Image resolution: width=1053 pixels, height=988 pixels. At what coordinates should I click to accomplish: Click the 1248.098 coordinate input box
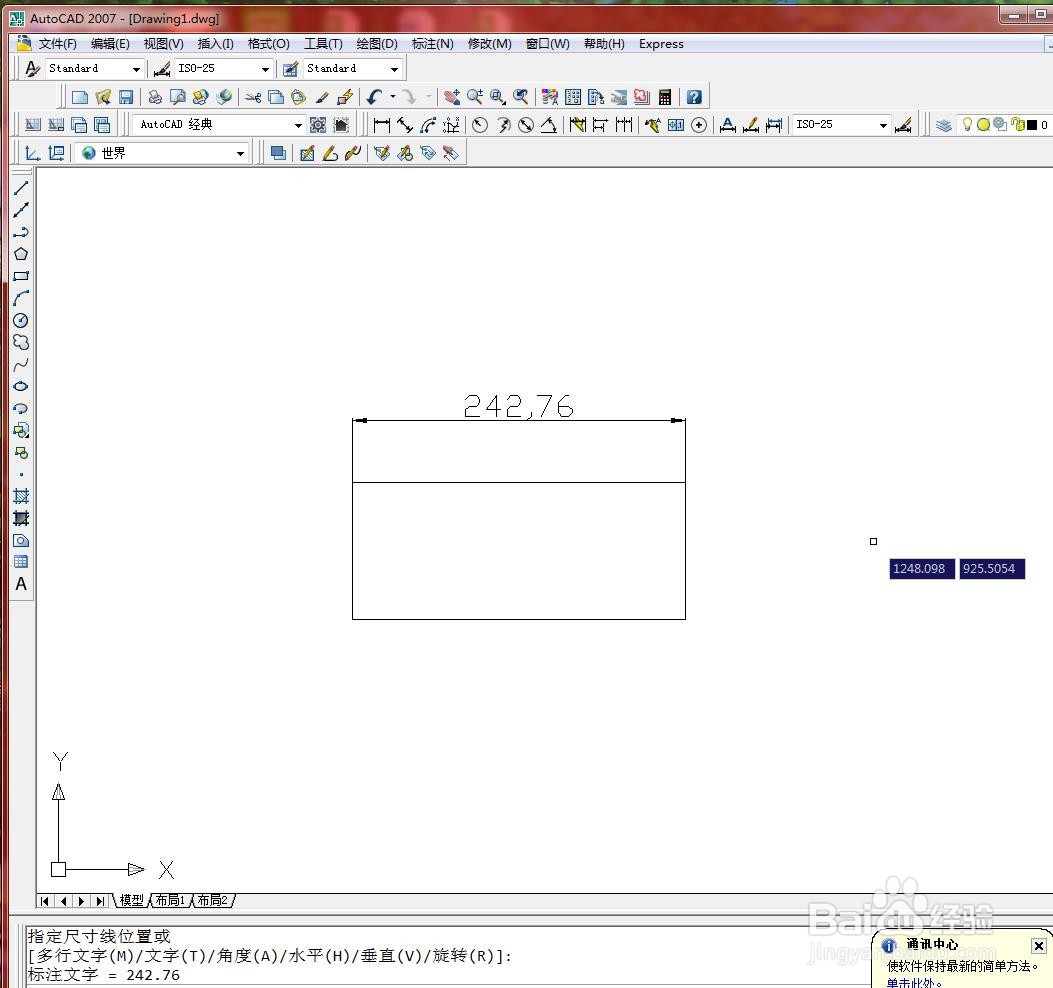point(921,568)
